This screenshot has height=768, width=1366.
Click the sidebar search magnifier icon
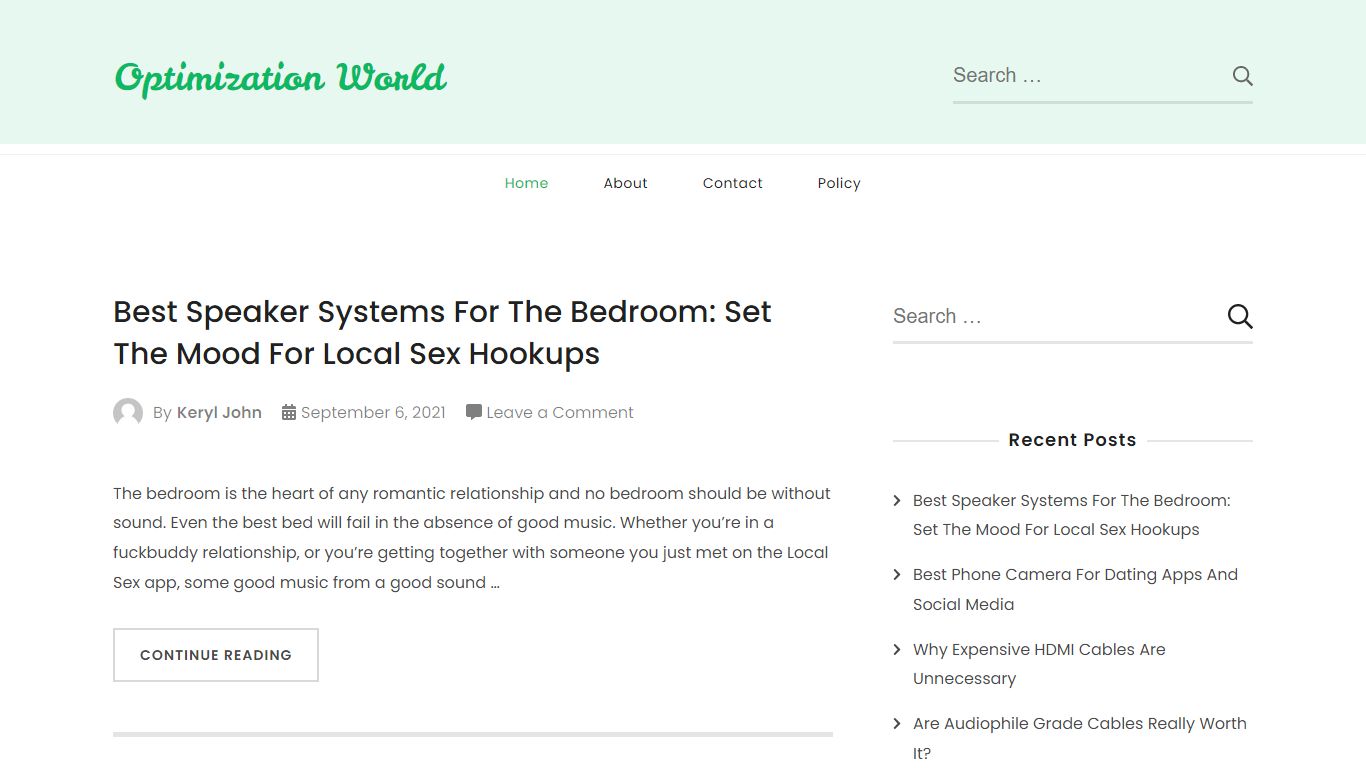click(x=1240, y=317)
